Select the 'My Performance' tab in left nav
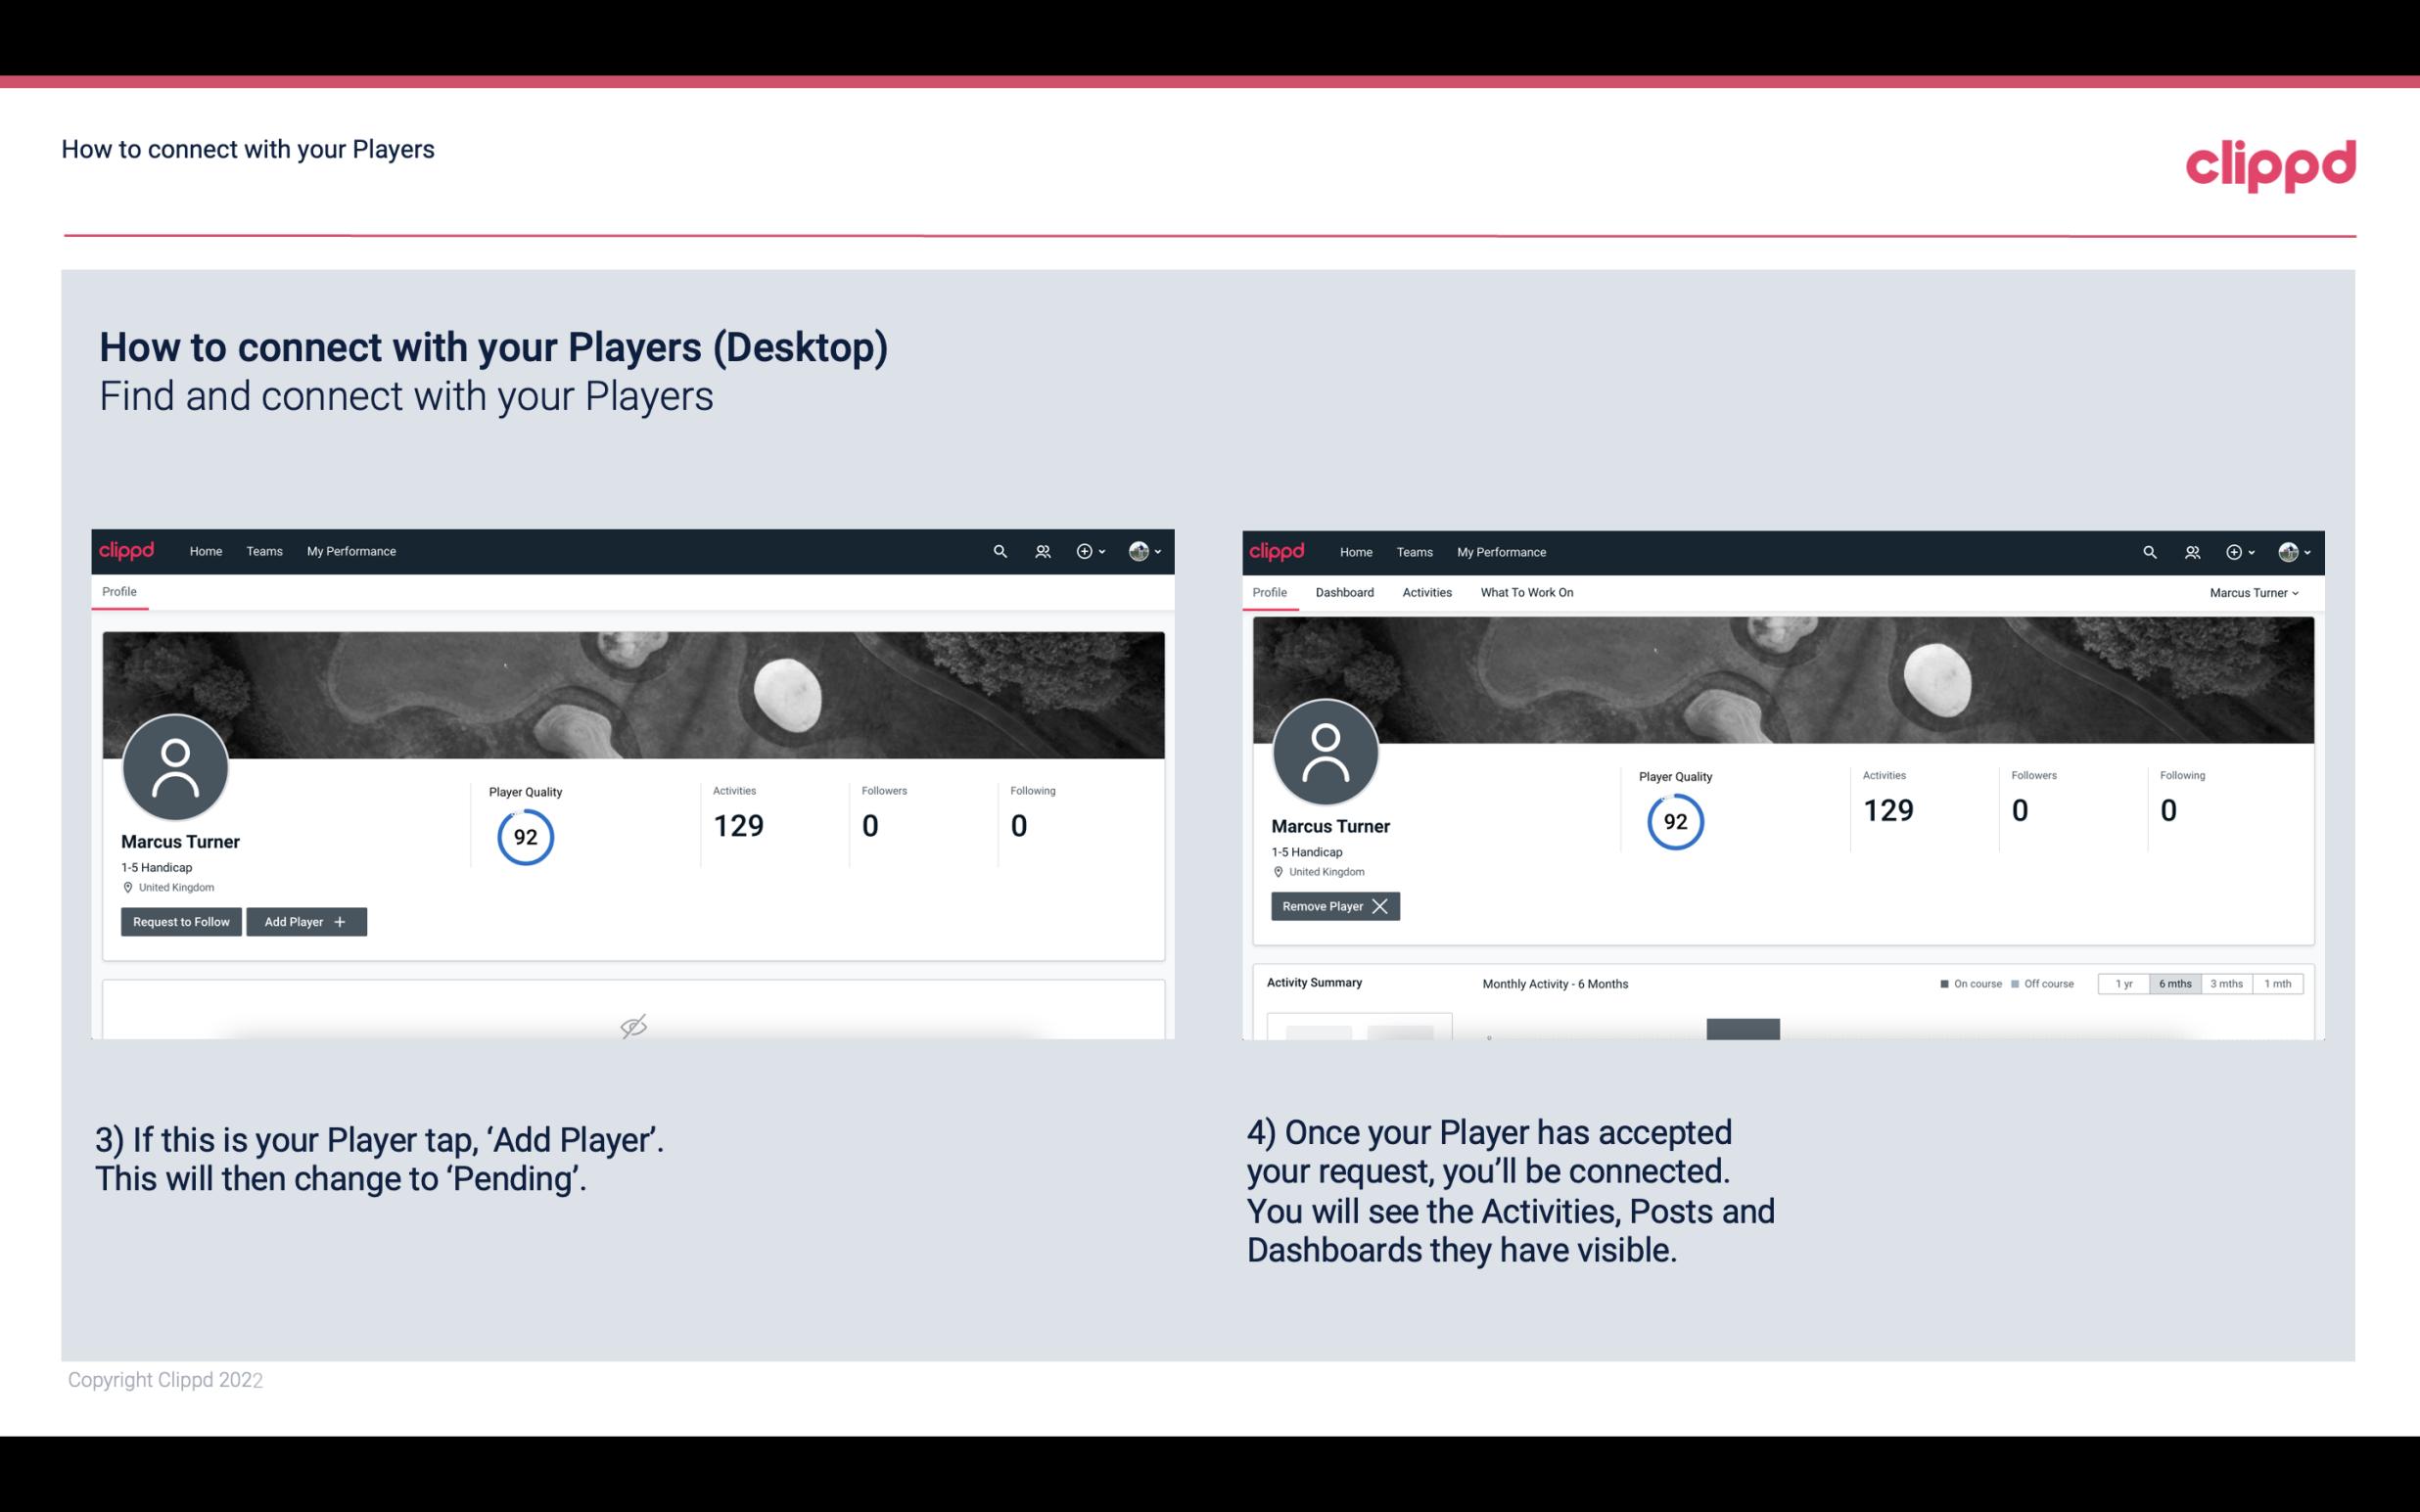Screen dimensions: 2420x1512 pyautogui.click(x=350, y=552)
